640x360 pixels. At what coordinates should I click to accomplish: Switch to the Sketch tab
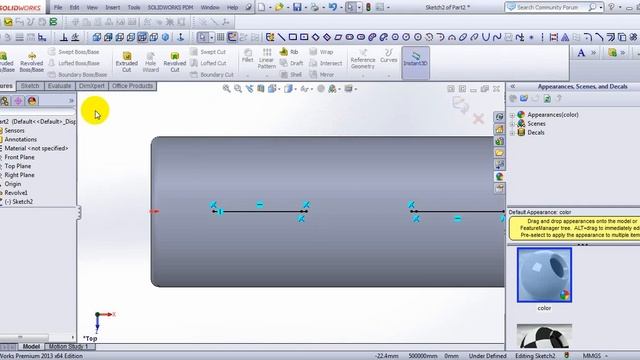30,86
